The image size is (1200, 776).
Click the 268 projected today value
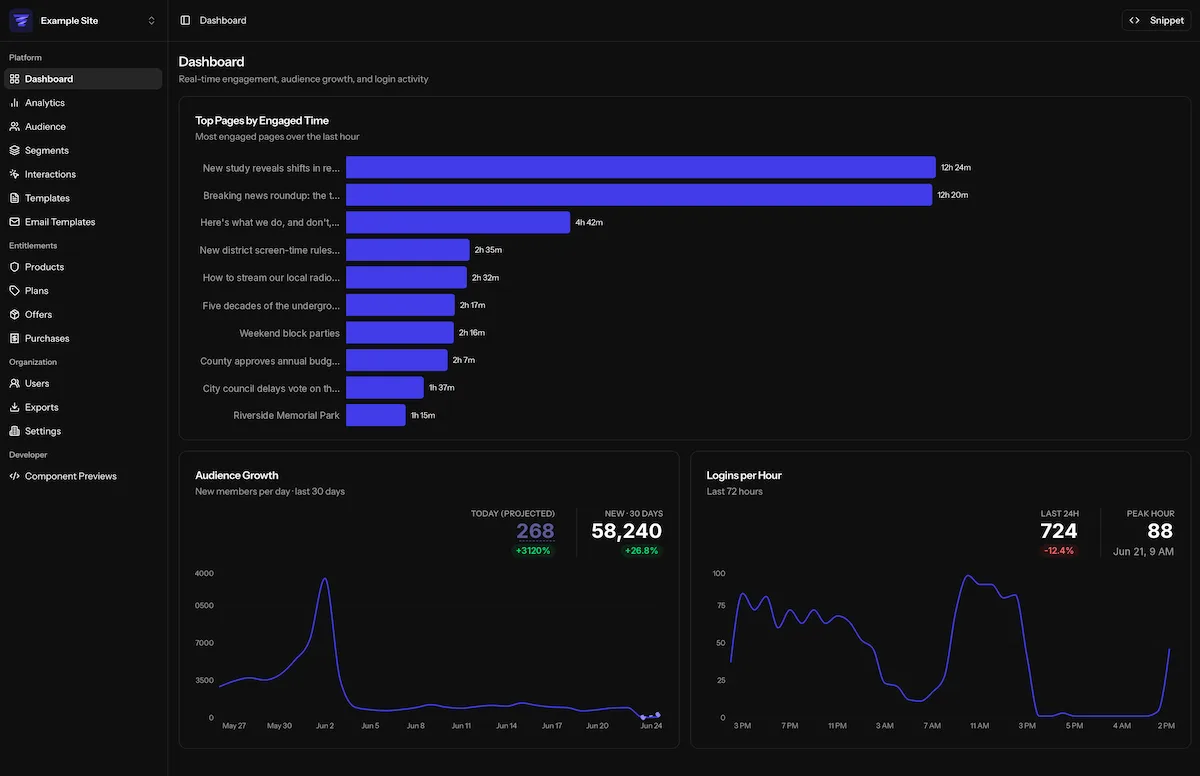[535, 531]
